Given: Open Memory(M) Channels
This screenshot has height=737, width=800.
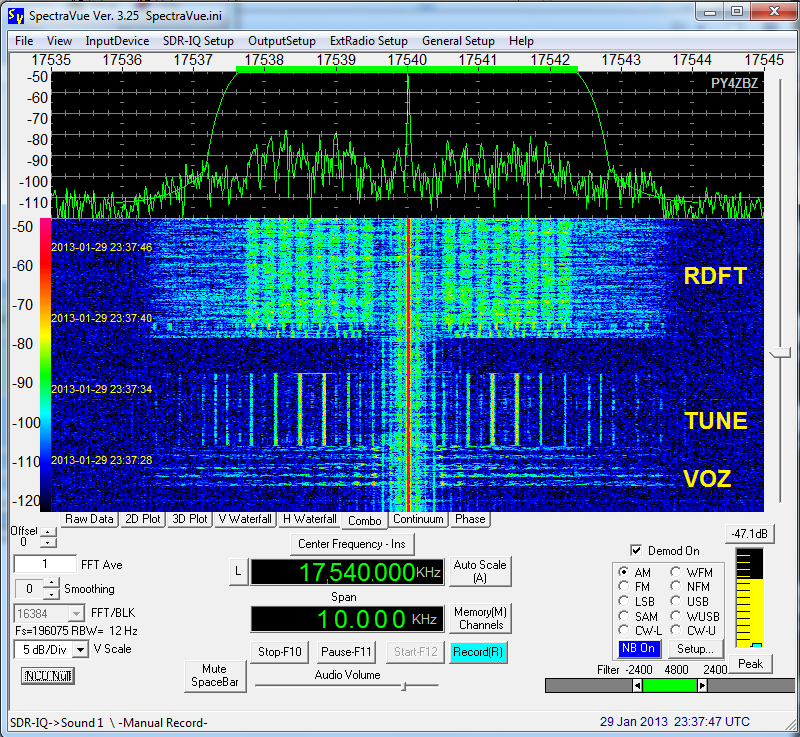Looking at the screenshot, I should tap(481, 618).
